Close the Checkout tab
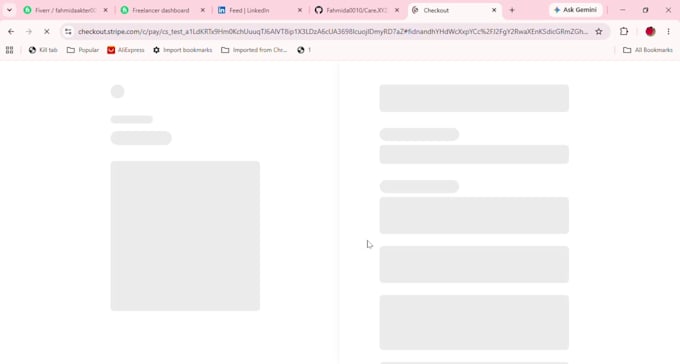 point(494,10)
